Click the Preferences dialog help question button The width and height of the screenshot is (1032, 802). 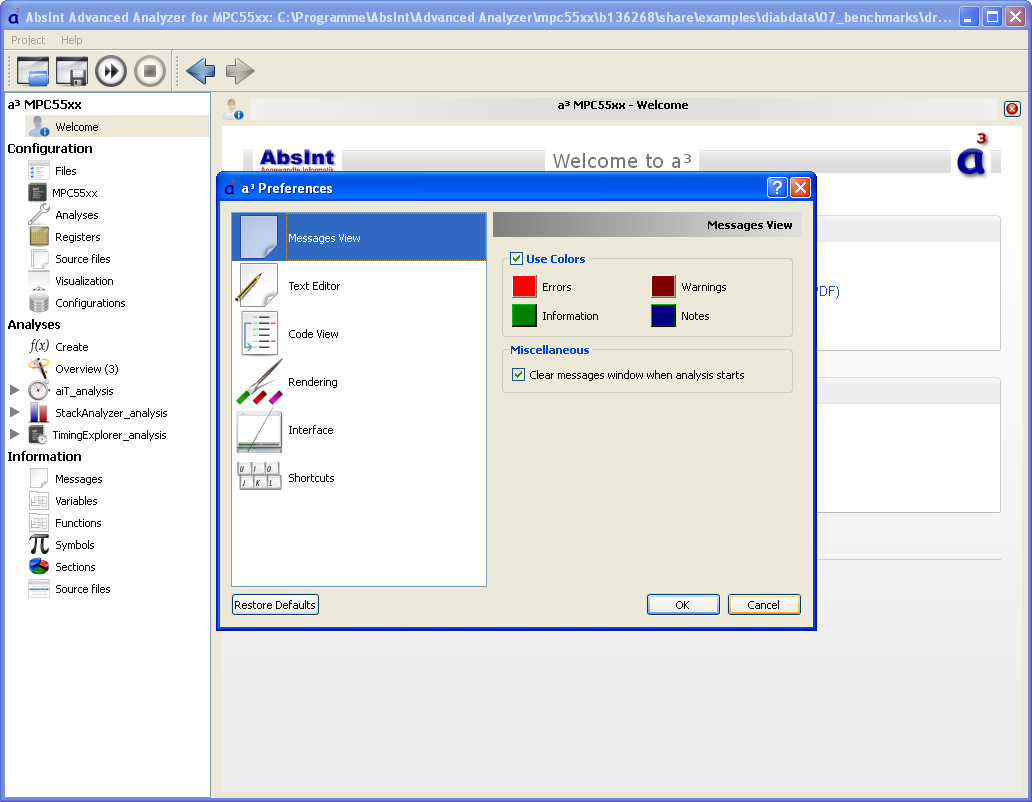click(x=777, y=188)
